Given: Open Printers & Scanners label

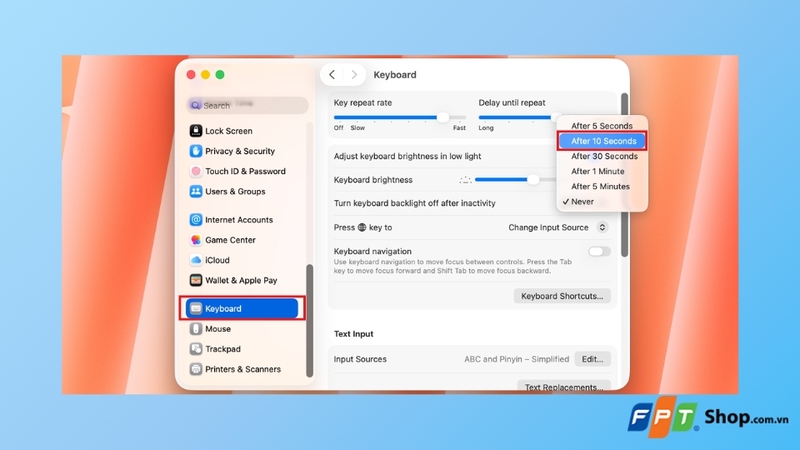Looking at the screenshot, I should (x=243, y=369).
